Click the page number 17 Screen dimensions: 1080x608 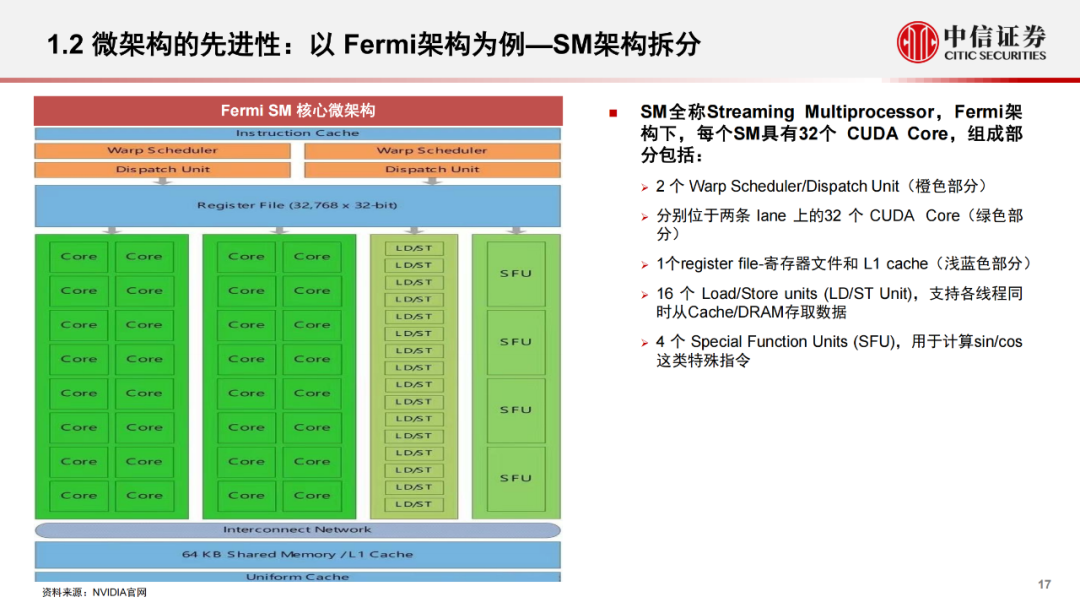[1044, 585]
